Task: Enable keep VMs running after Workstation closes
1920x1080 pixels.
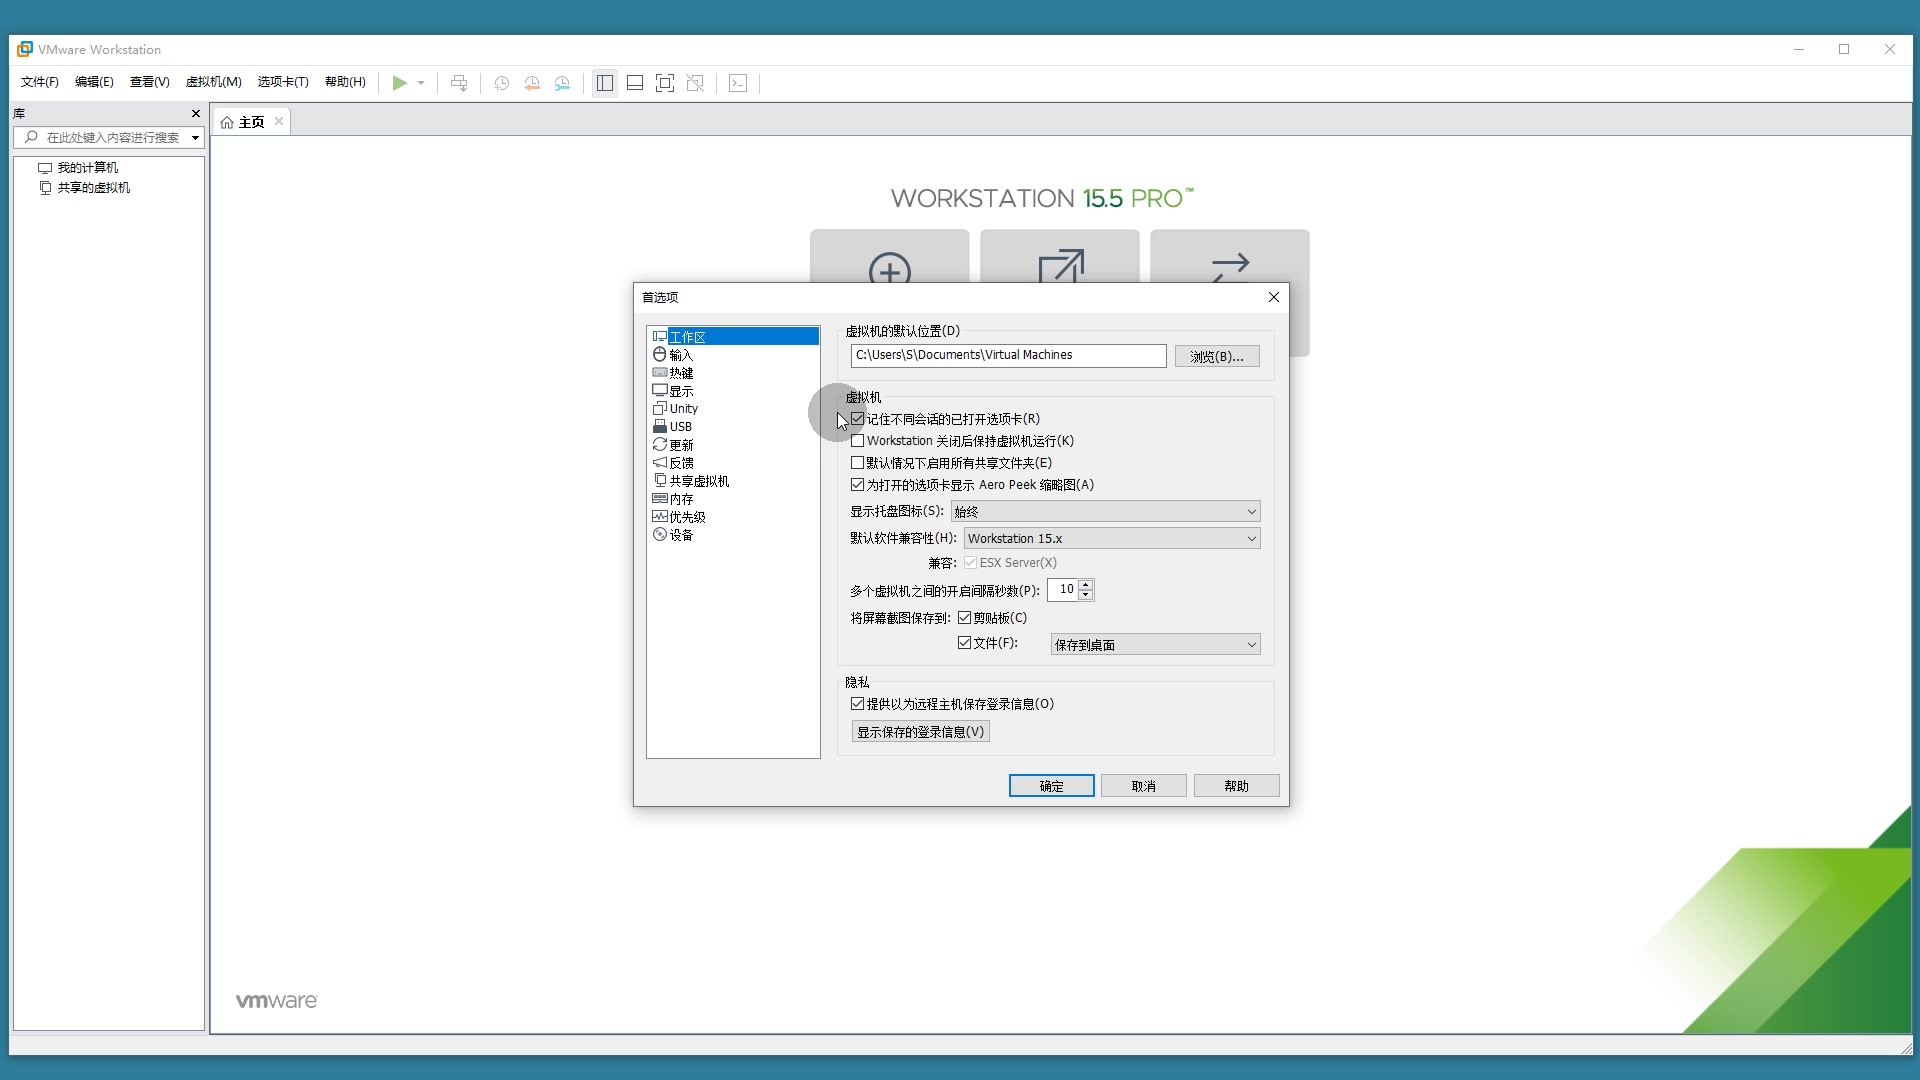Action: pyautogui.click(x=858, y=441)
